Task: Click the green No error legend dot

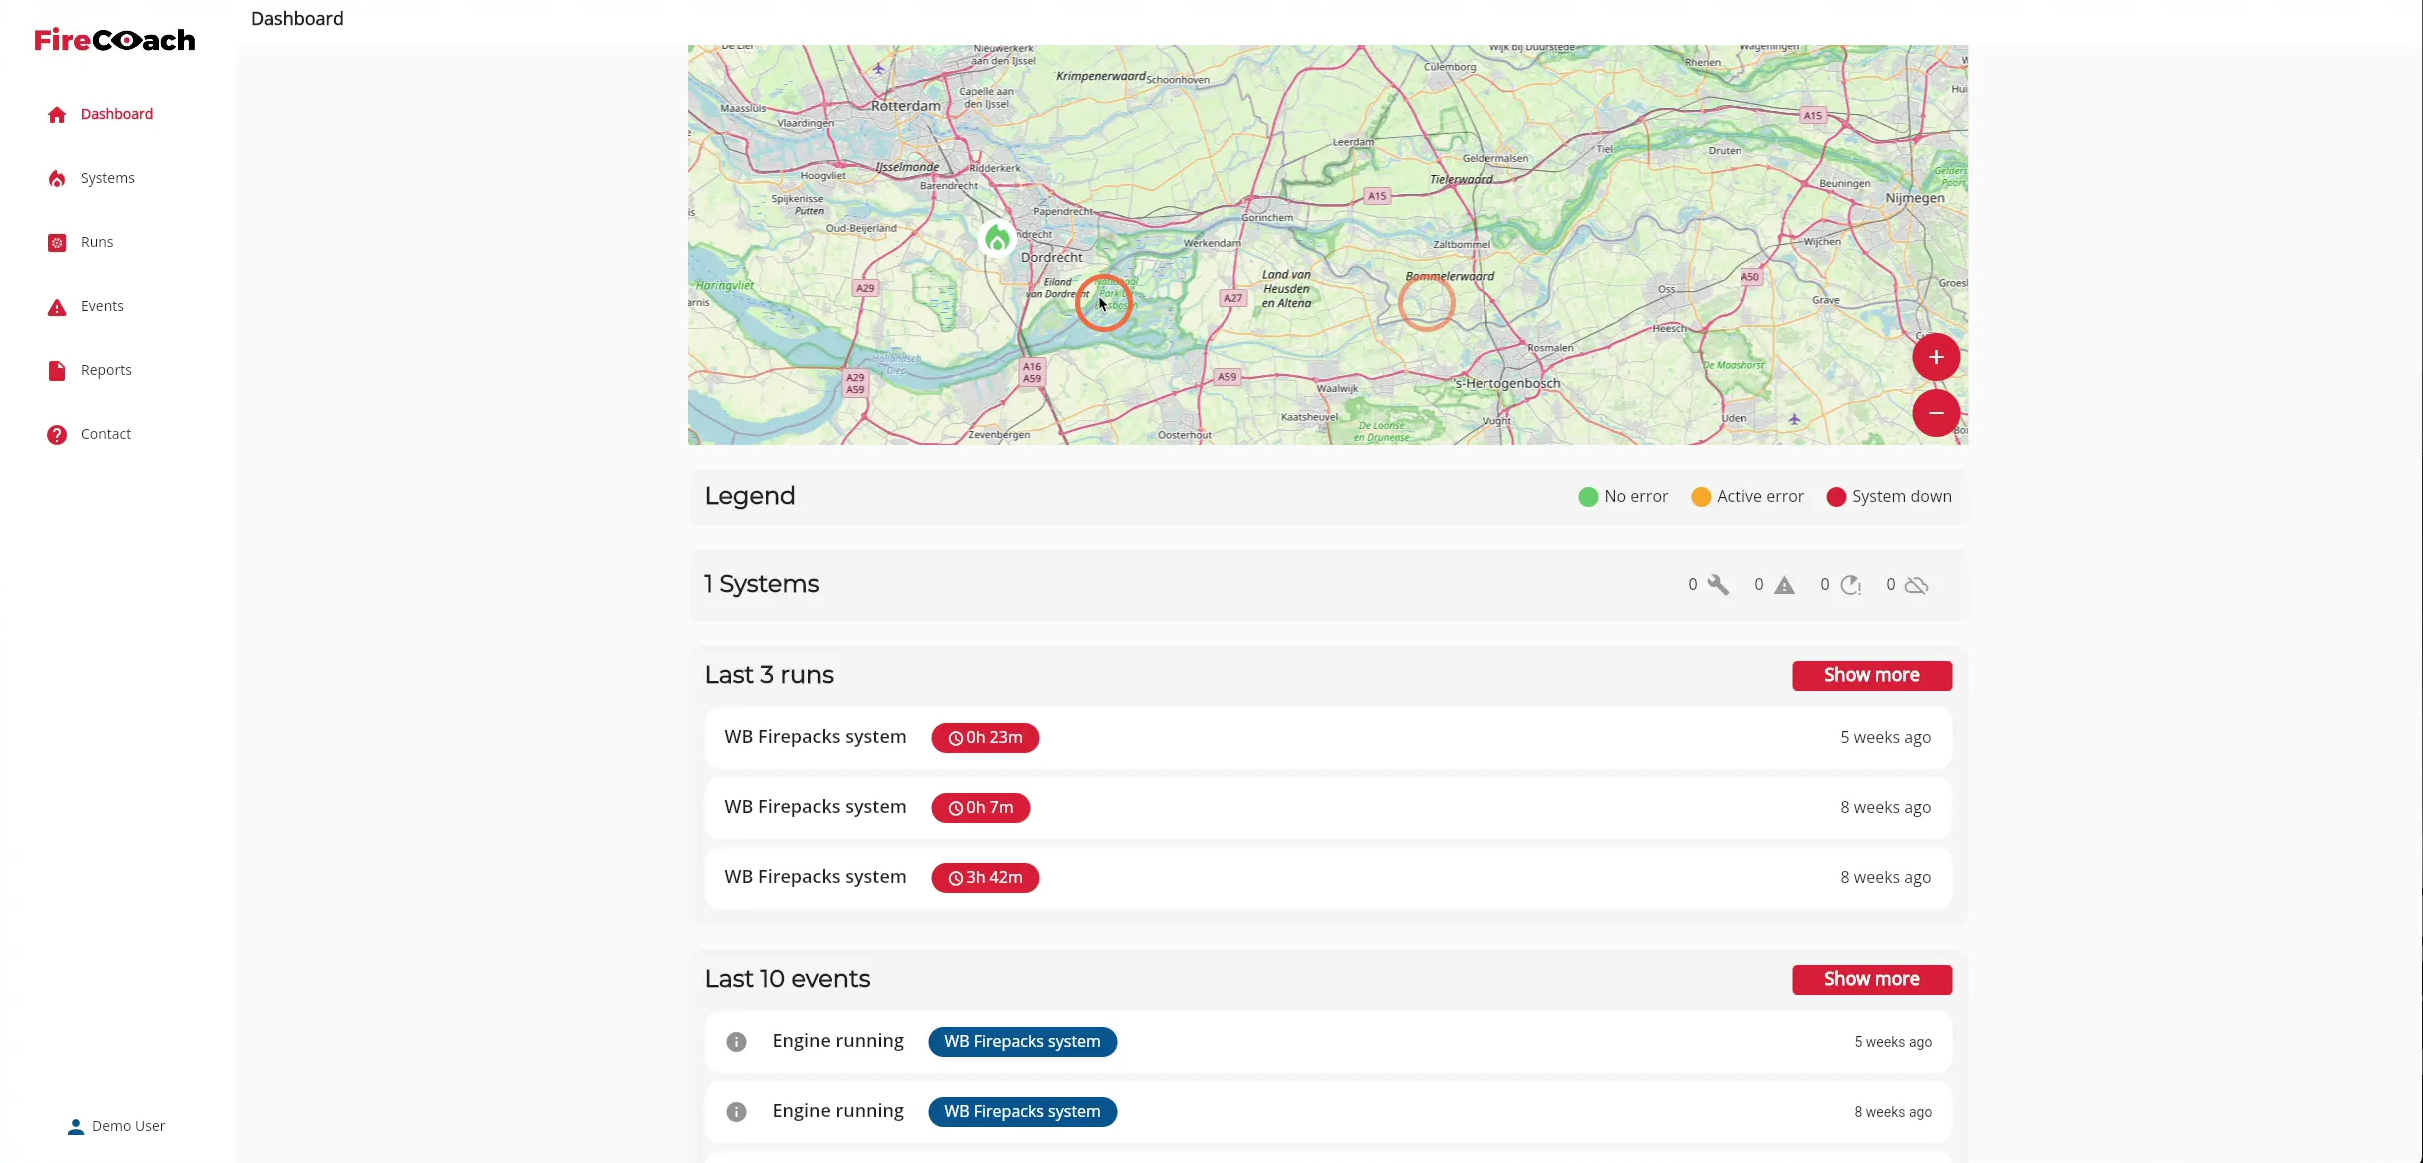Action: (1588, 497)
